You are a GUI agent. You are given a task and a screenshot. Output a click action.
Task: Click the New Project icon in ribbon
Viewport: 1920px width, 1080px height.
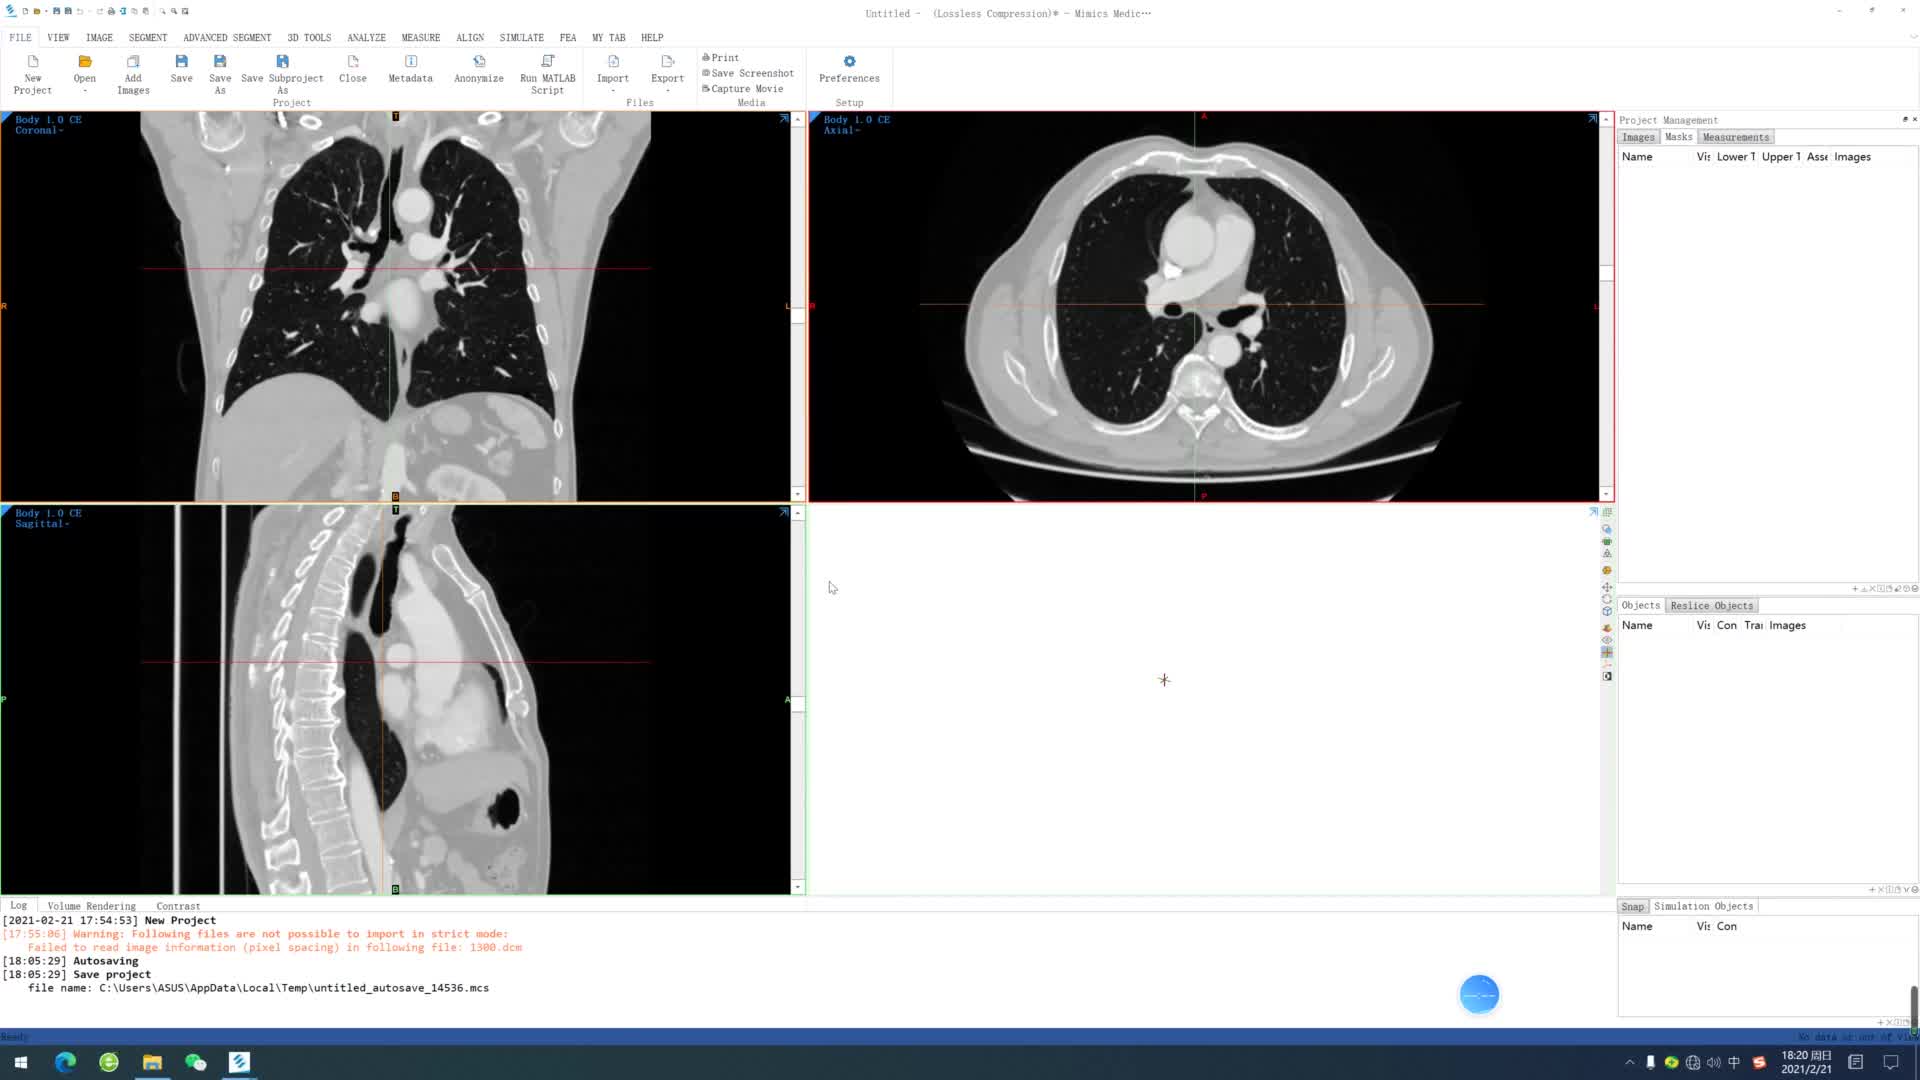pos(33,62)
